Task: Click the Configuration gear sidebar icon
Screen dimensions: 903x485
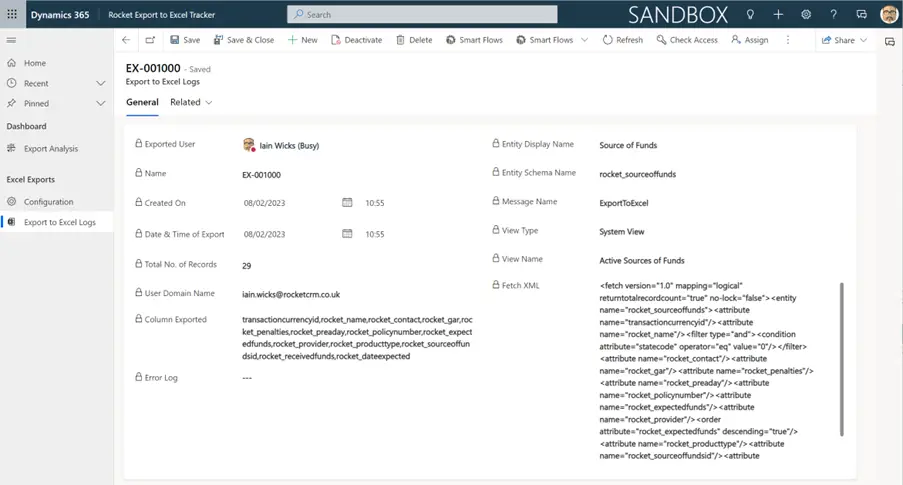Action: click(12, 202)
